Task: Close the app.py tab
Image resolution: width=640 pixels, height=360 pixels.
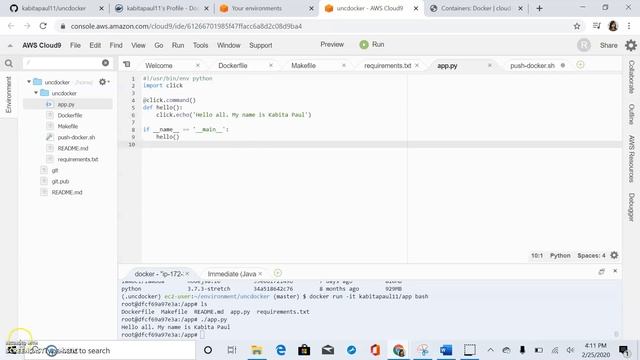Action: coord(489,65)
